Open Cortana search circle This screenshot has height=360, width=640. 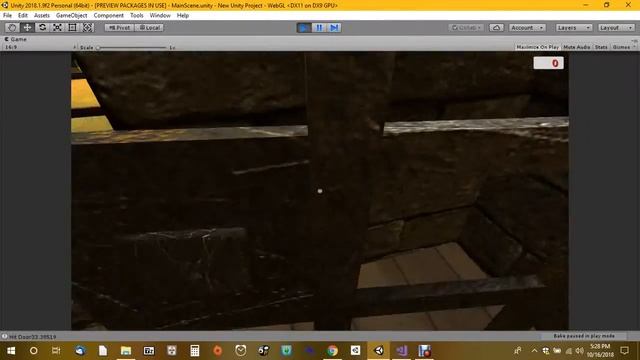pyautogui.click(x=33, y=351)
